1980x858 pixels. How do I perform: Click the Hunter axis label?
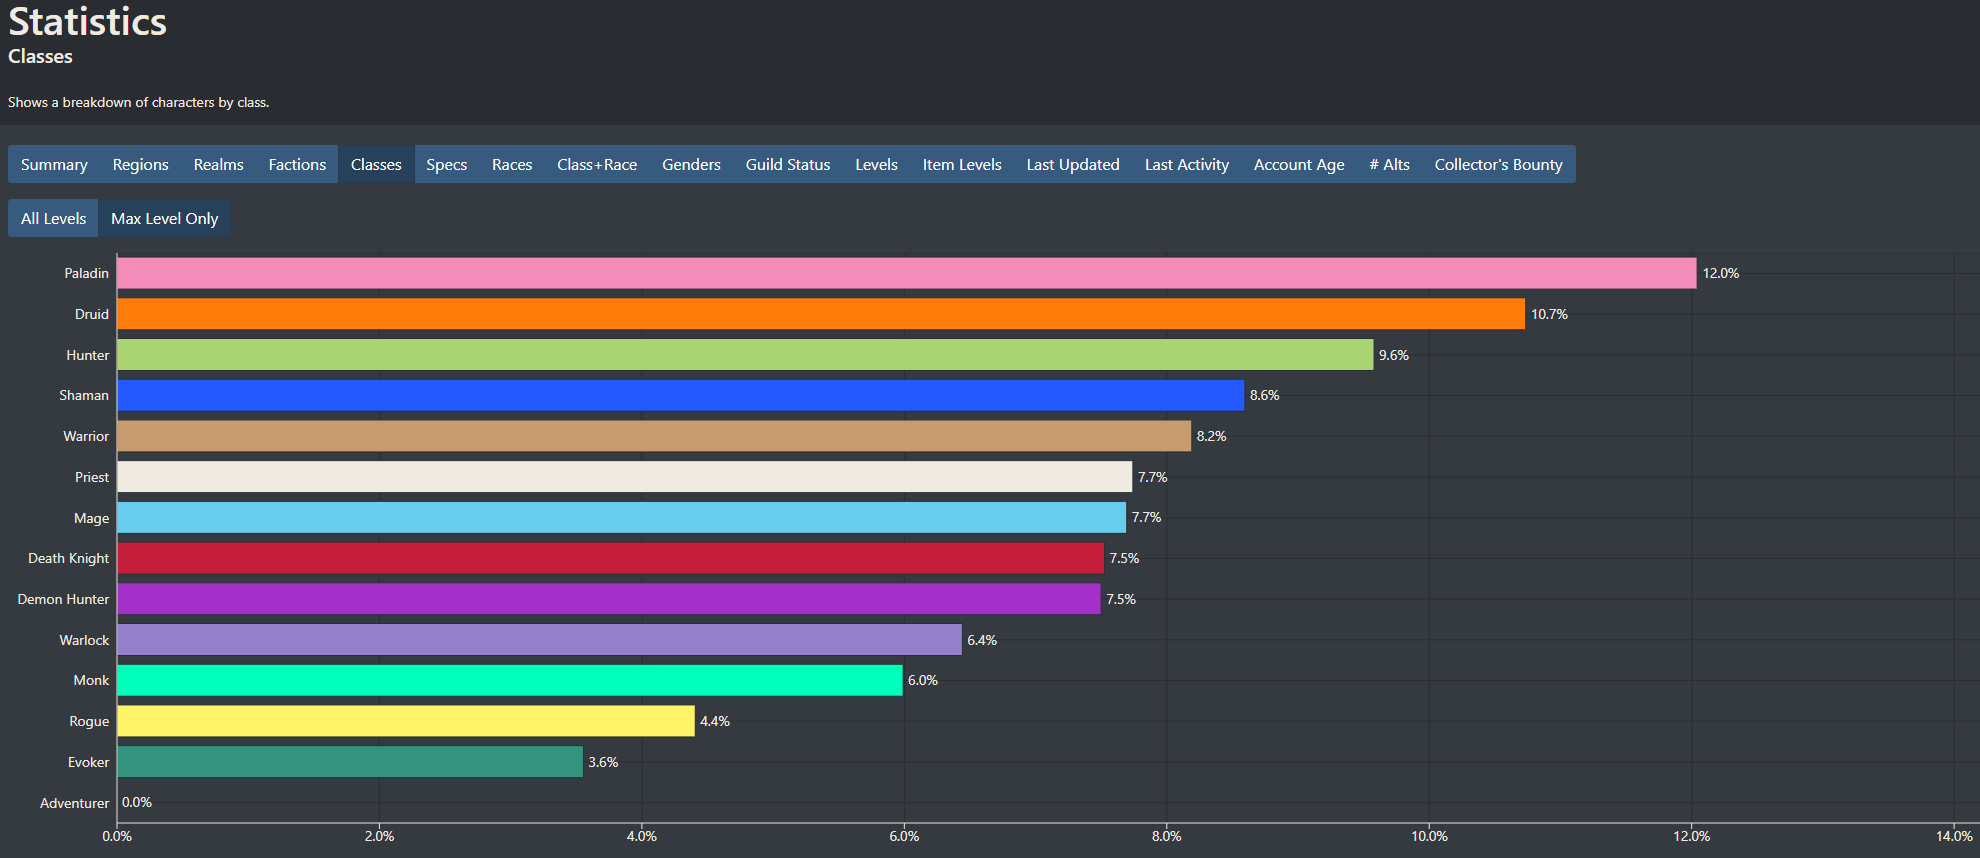click(x=88, y=355)
